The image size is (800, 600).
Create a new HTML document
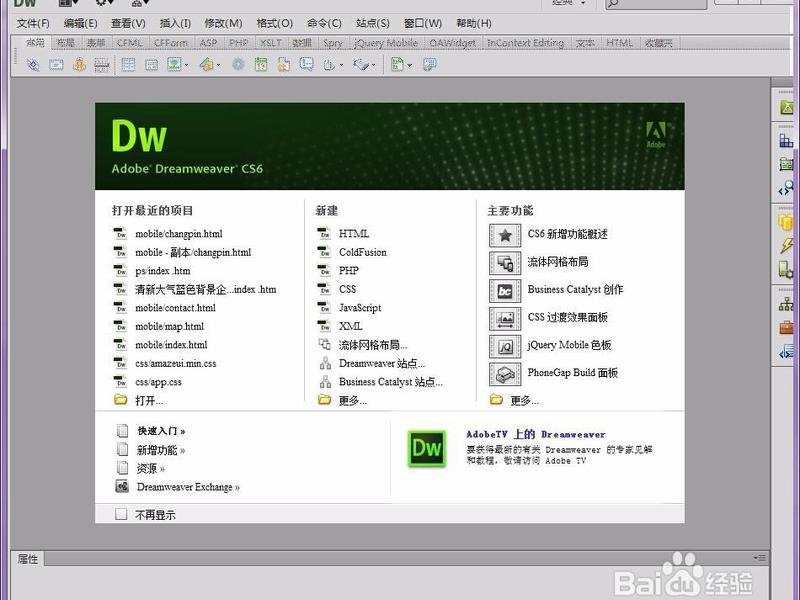(x=354, y=234)
